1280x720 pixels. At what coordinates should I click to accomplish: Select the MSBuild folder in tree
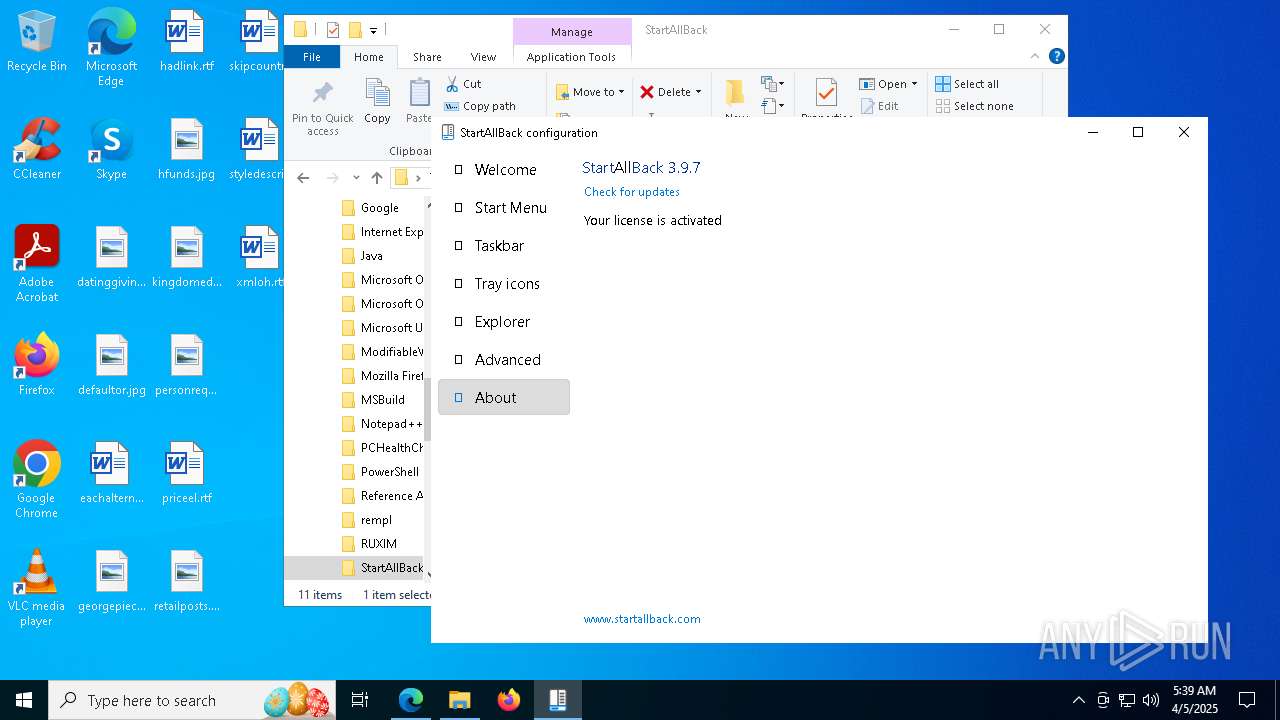pyautogui.click(x=383, y=400)
